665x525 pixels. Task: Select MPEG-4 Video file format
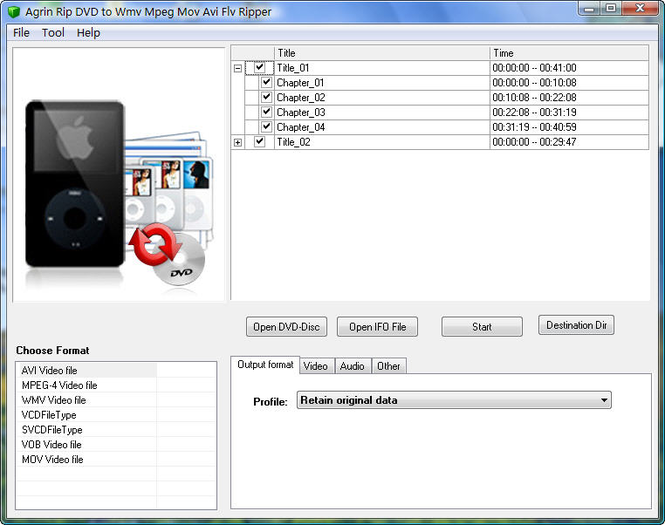59,385
